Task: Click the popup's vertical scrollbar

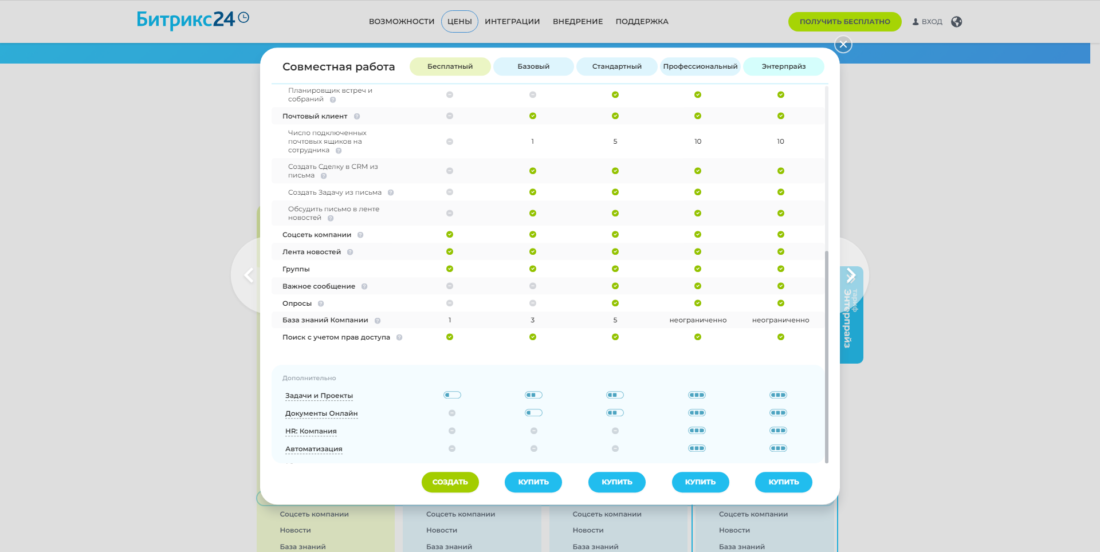Action: click(826, 350)
